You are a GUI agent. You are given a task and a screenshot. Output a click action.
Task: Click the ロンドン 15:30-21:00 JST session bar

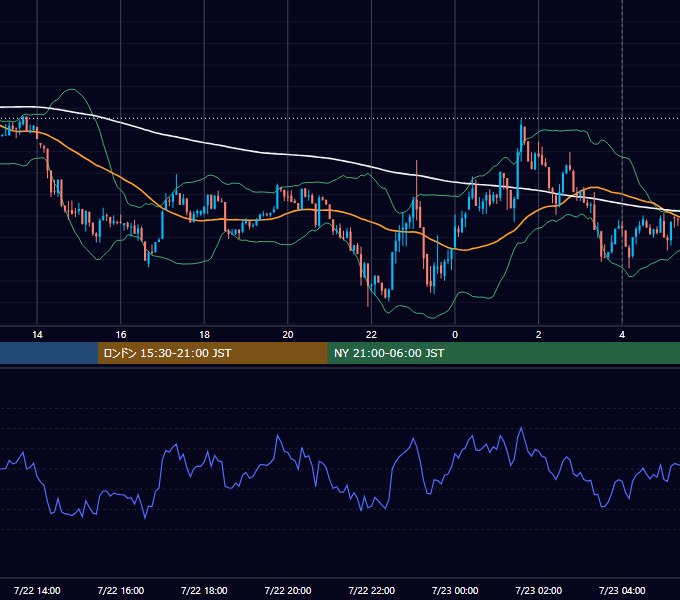click(x=212, y=353)
